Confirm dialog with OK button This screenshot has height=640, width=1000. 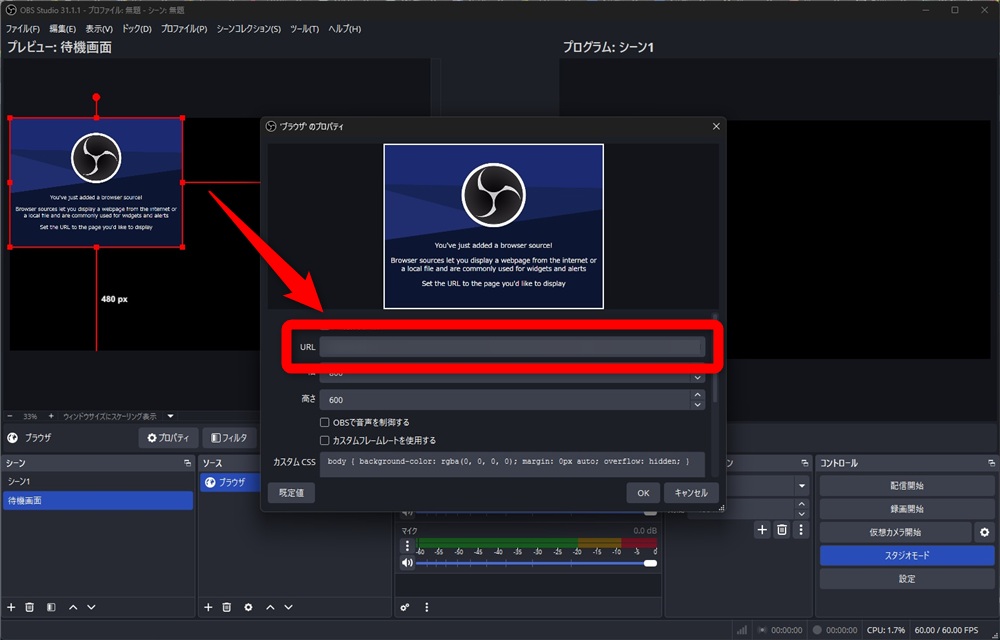643,493
